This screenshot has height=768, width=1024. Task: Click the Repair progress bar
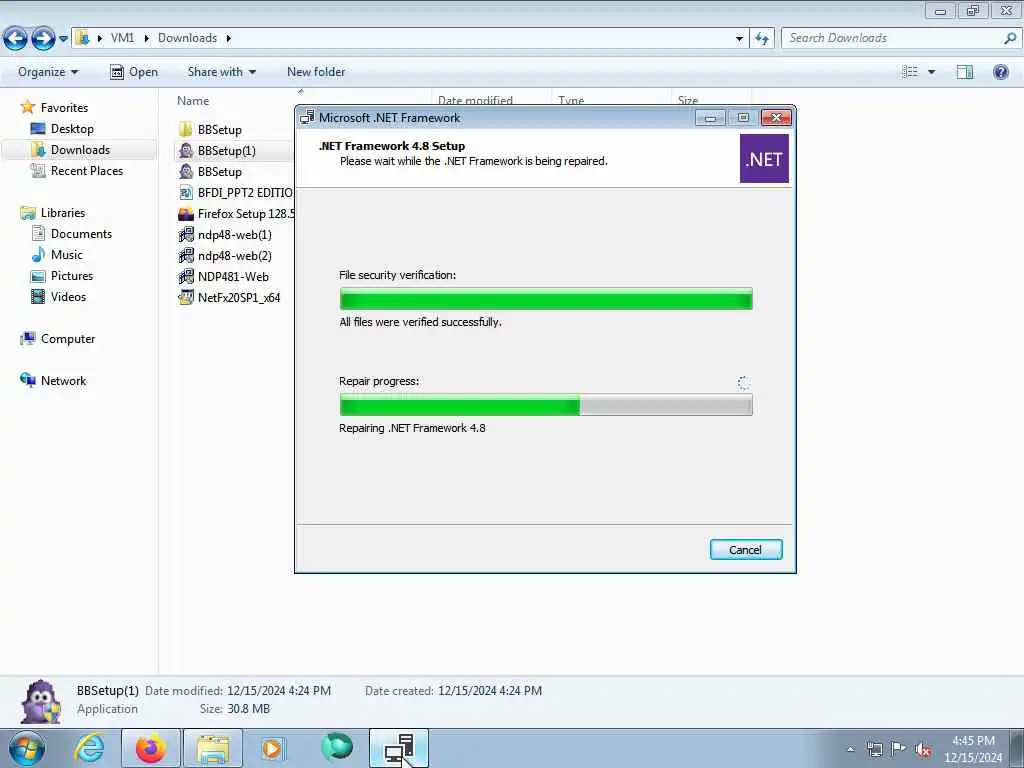pyautogui.click(x=546, y=405)
